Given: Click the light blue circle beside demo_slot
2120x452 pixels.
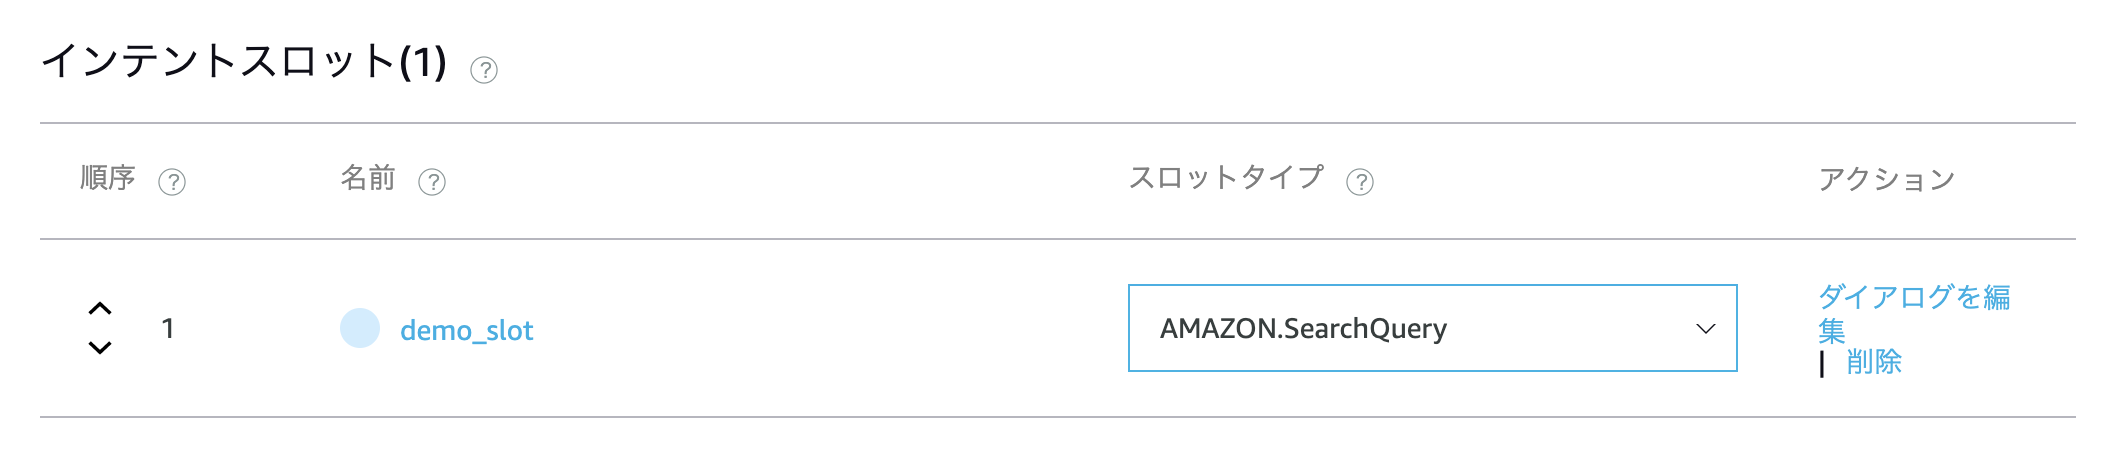Looking at the screenshot, I should [x=360, y=328].
